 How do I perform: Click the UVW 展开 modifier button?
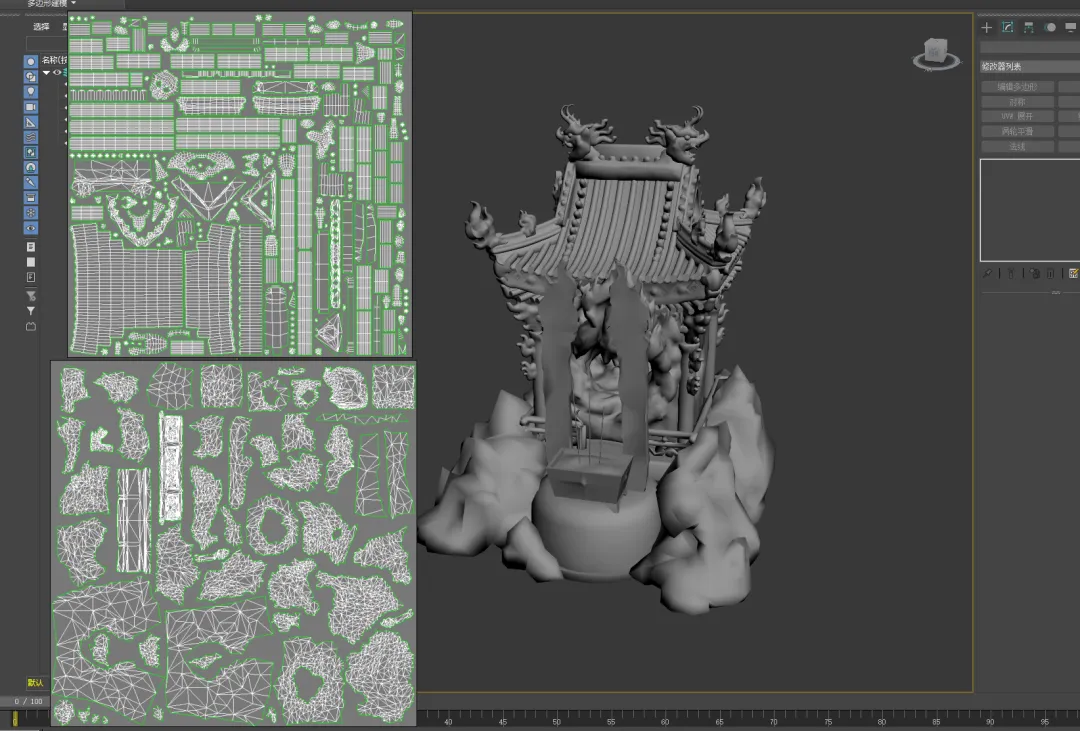click(x=1017, y=116)
